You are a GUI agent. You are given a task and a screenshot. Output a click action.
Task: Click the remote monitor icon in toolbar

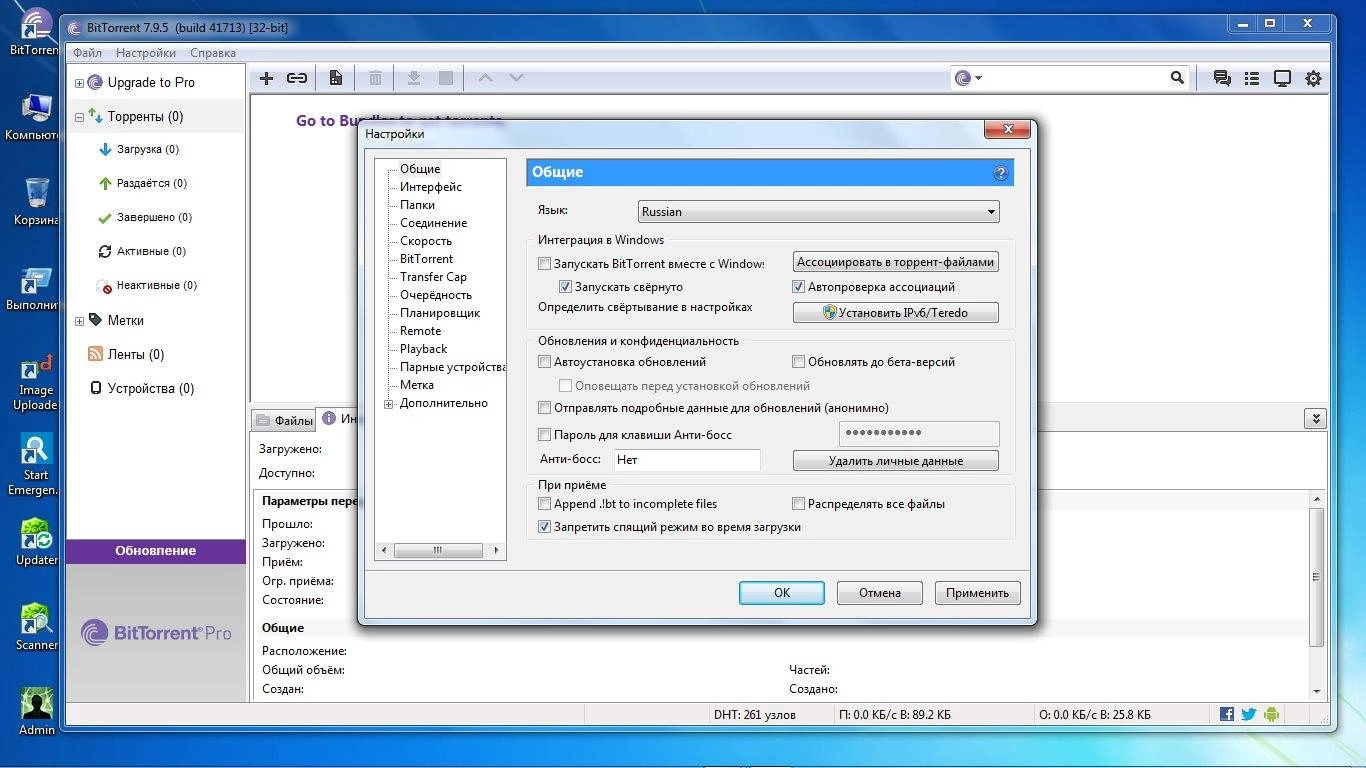click(x=1282, y=78)
